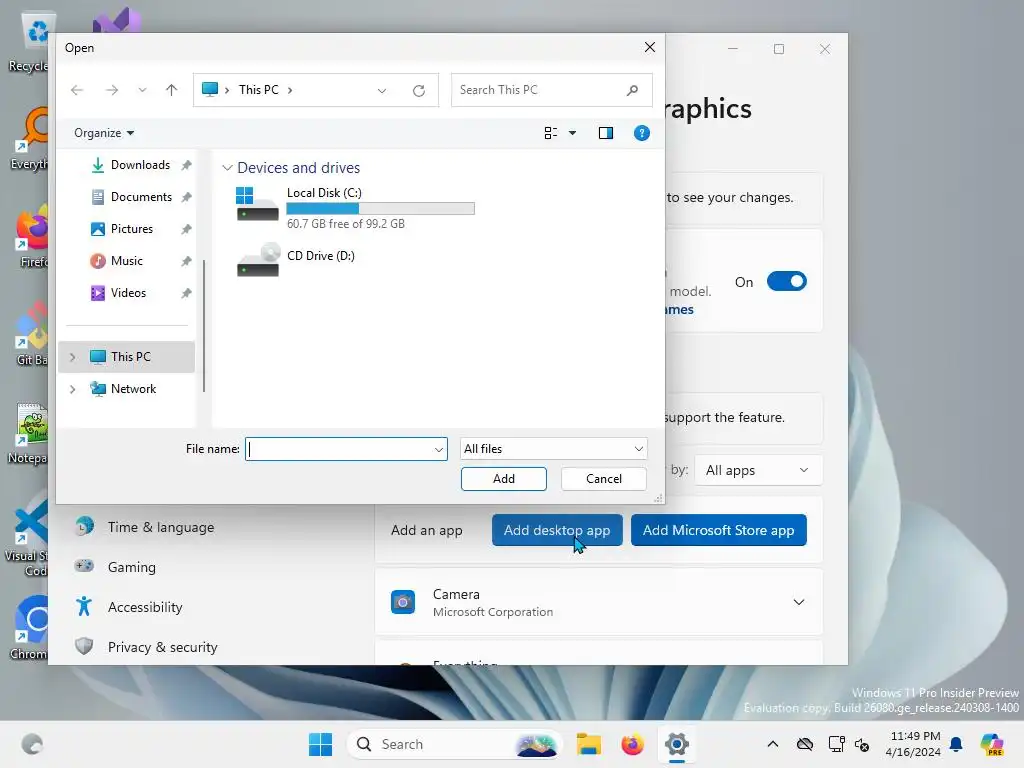The height and width of the screenshot is (768, 1024).
Task: Select CD Drive (D:) icon
Action: [257, 260]
